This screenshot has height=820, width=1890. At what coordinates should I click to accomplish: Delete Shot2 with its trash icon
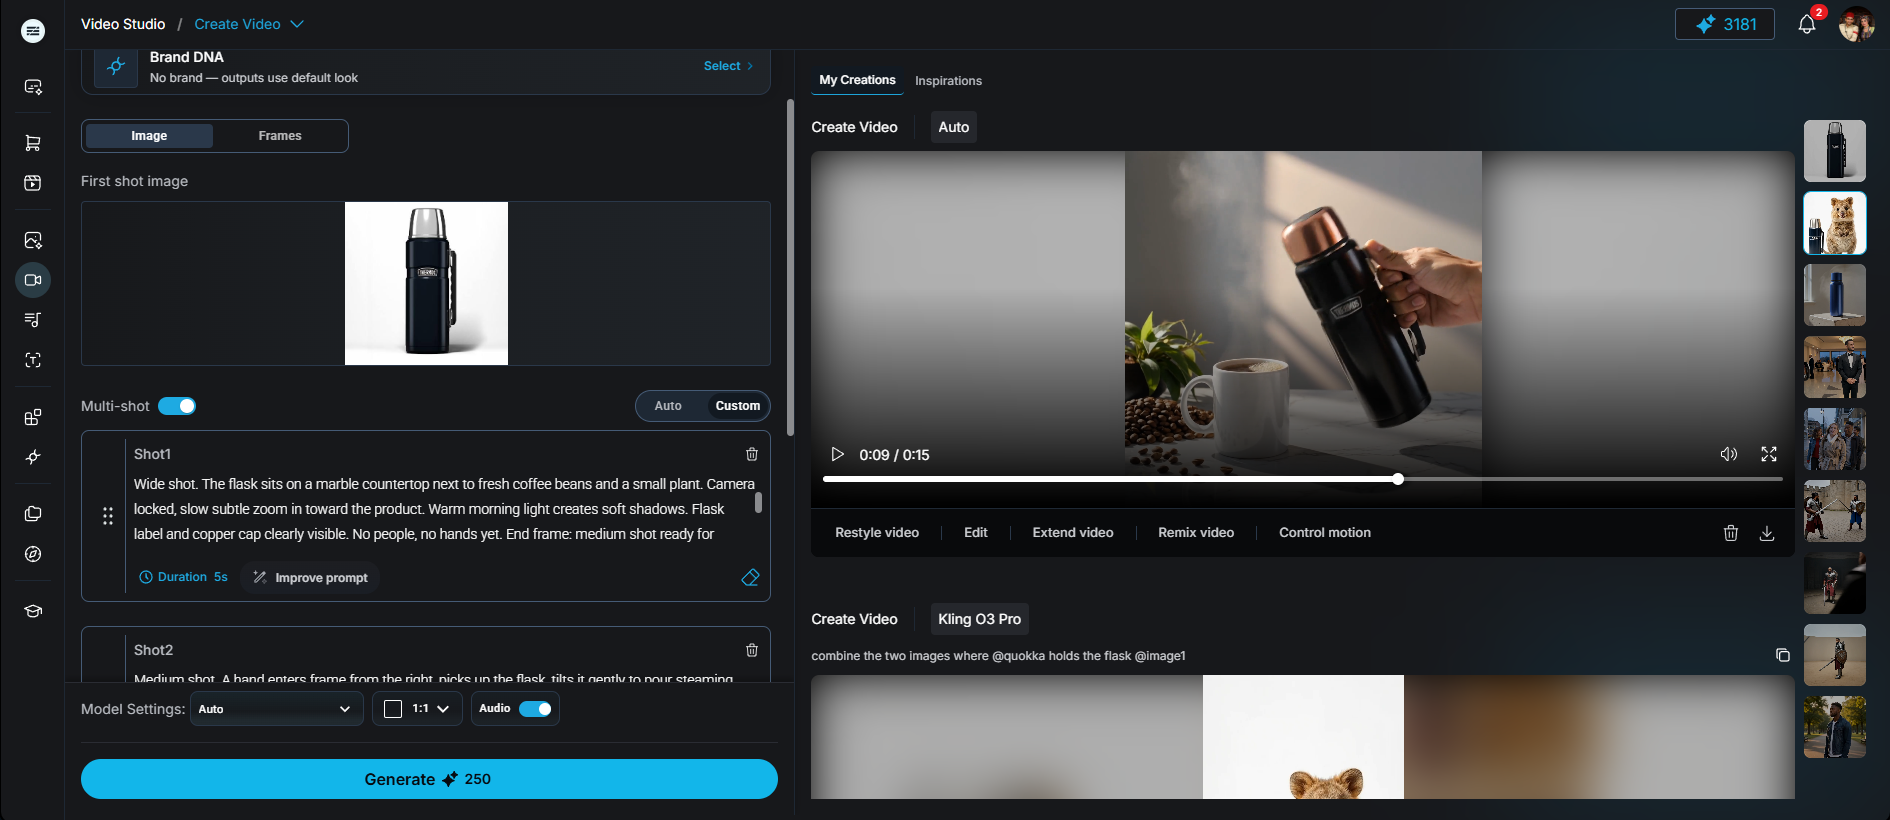point(752,650)
